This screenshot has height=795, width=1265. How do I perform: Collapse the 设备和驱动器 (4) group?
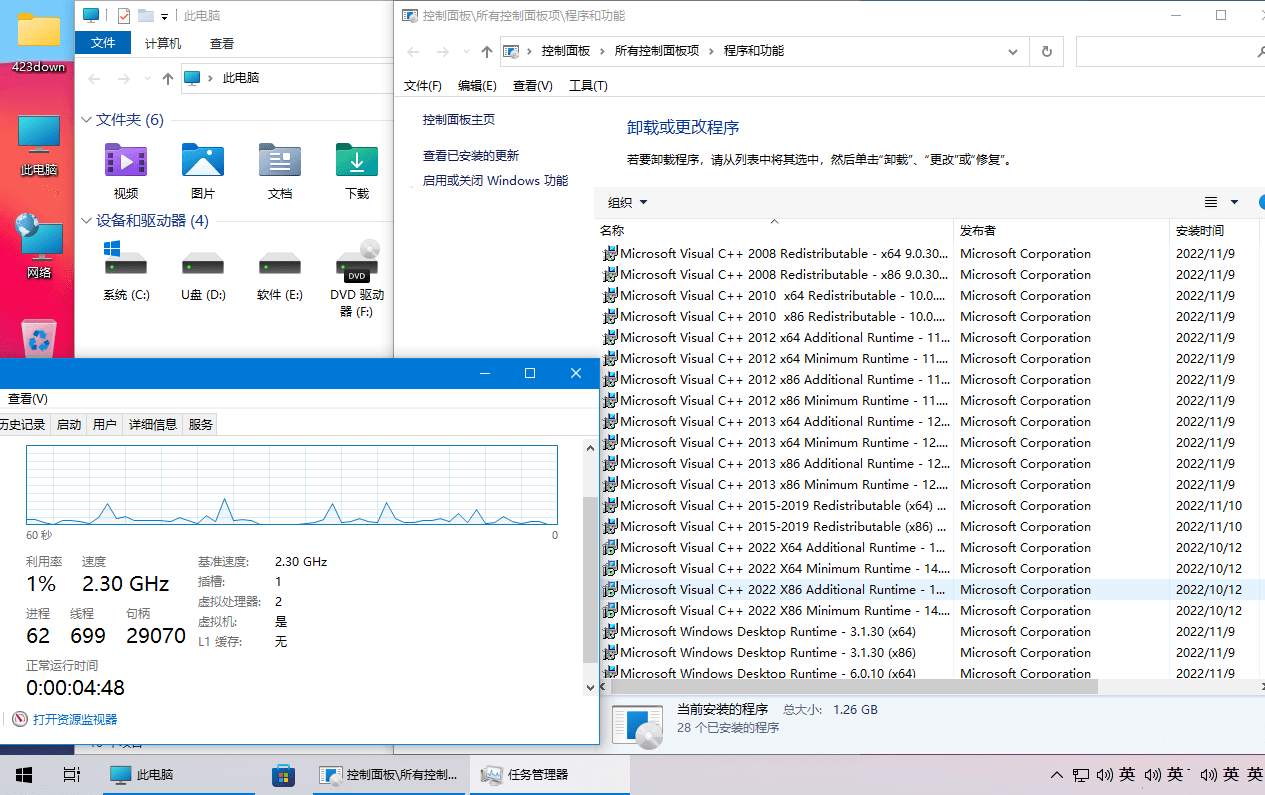point(87,221)
